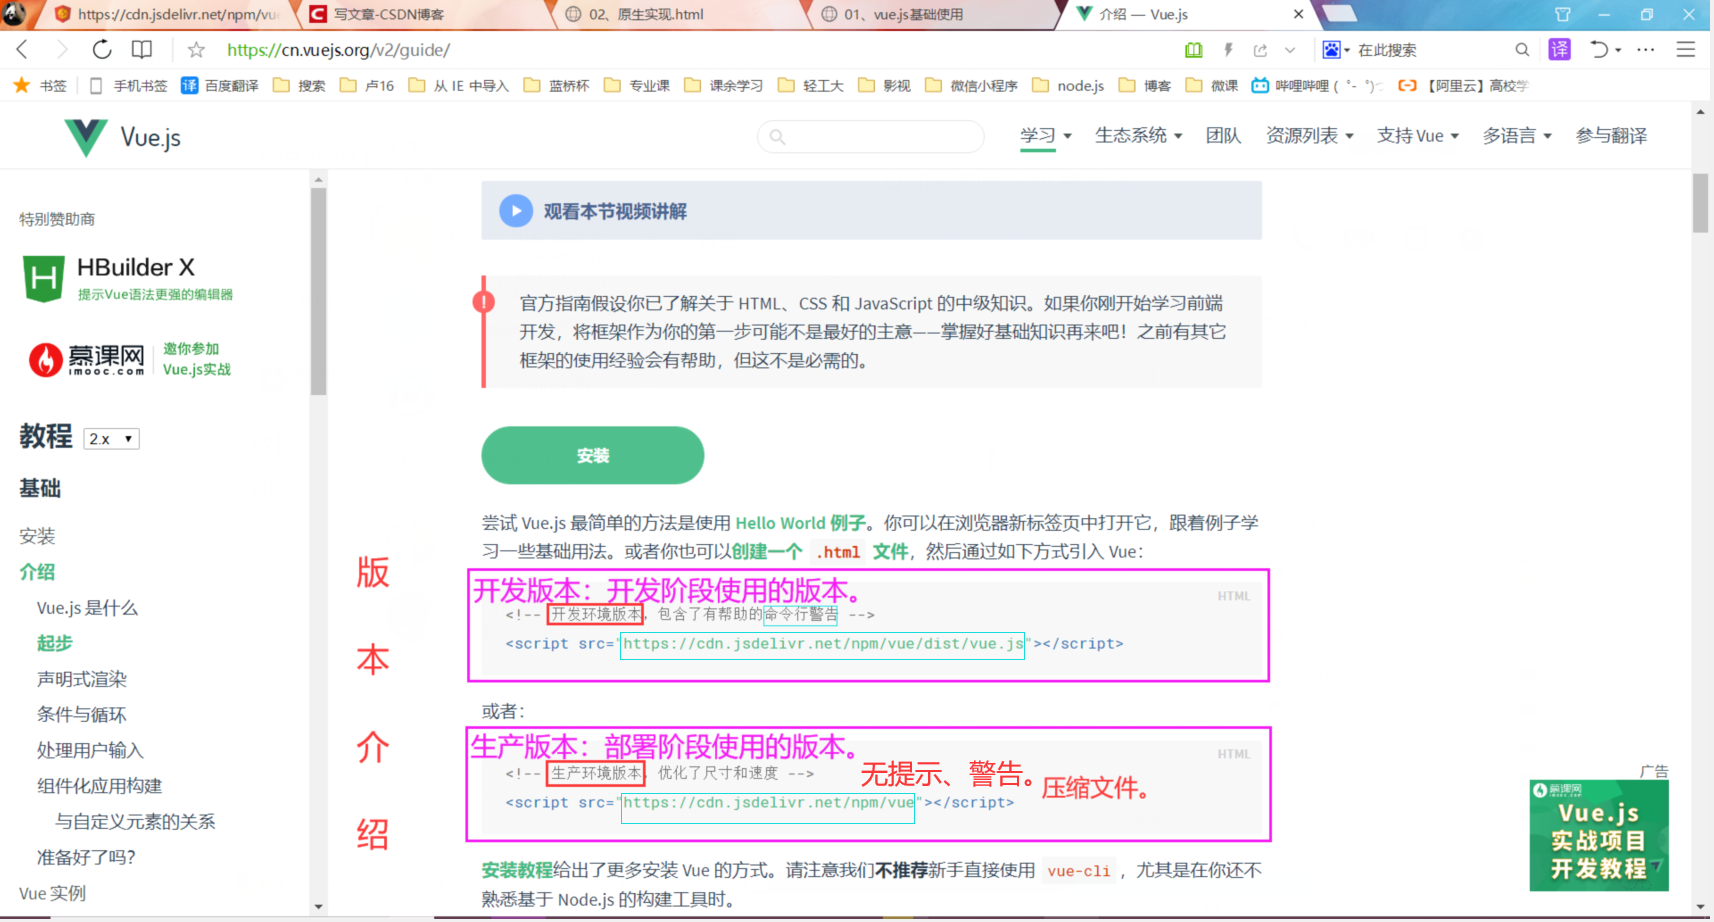This screenshot has width=1714, height=922.
Task: Open sidebar item Vue 实例
Action: tap(52, 893)
